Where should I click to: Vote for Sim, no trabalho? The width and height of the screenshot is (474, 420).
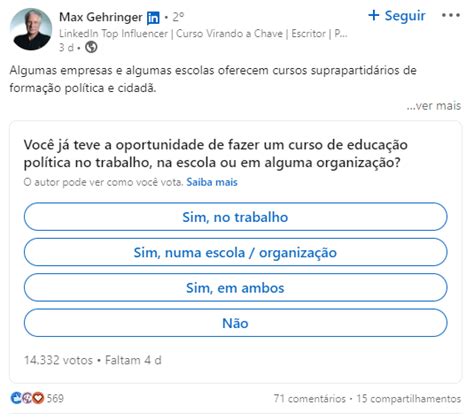pos(235,217)
